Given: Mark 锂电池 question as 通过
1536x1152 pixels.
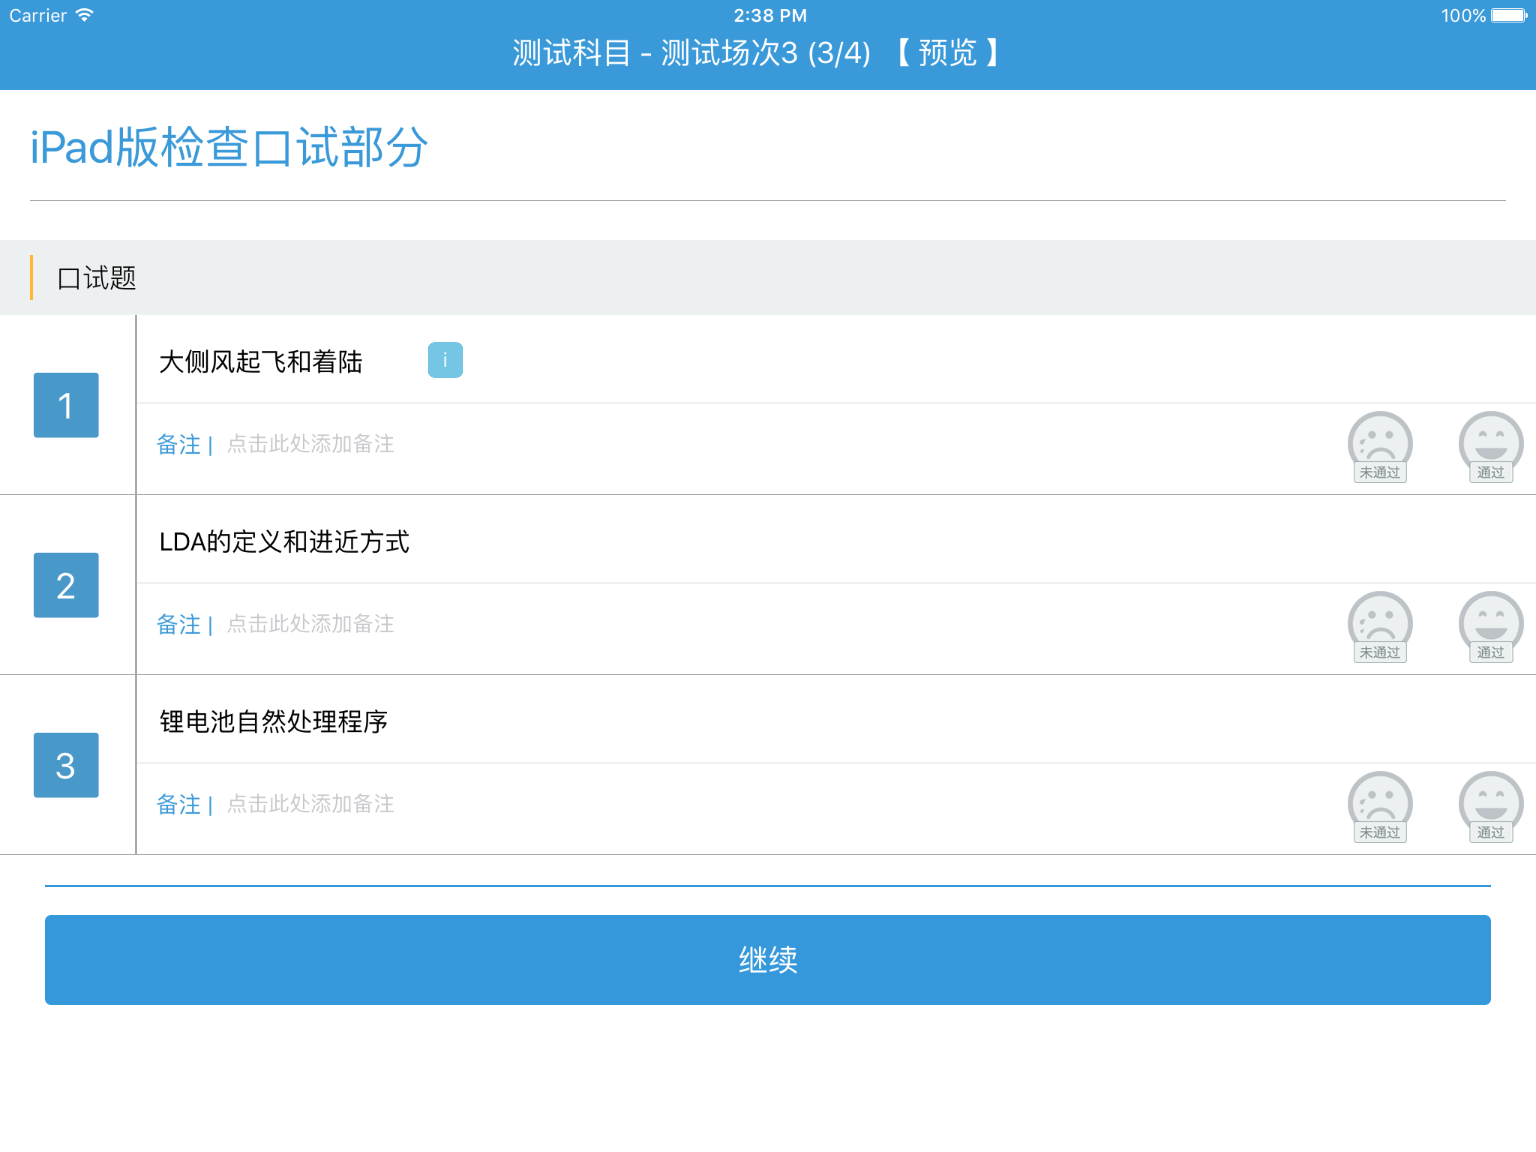Looking at the screenshot, I should tap(1491, 807).
